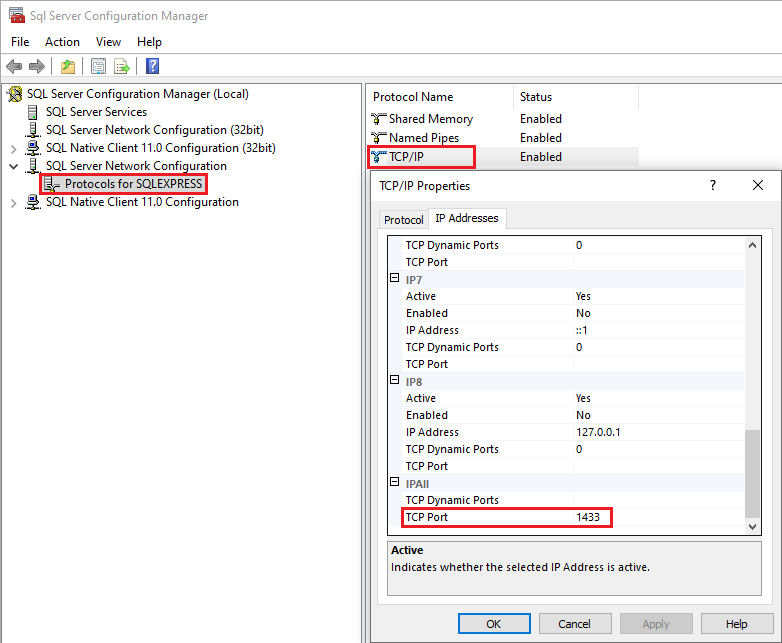Click the Protocol Name column header
Viewport: 782px width, 643px height.
click(440, 97)
